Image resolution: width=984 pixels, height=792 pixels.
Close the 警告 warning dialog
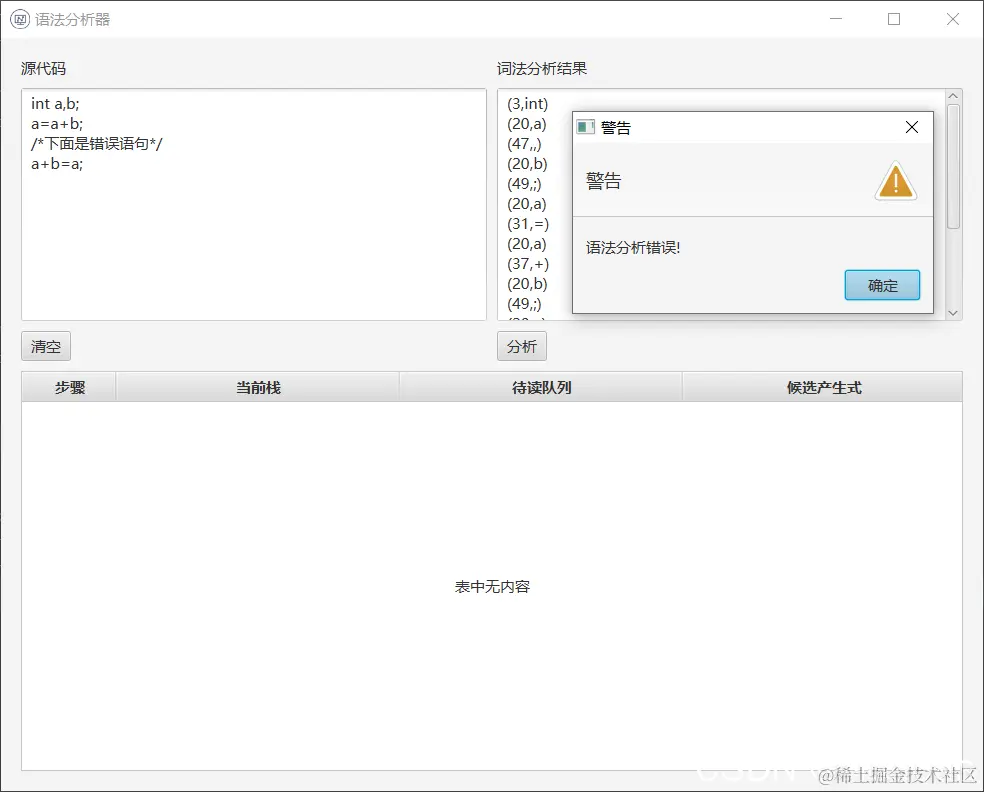pyautogui.click(x=911, y=127)
